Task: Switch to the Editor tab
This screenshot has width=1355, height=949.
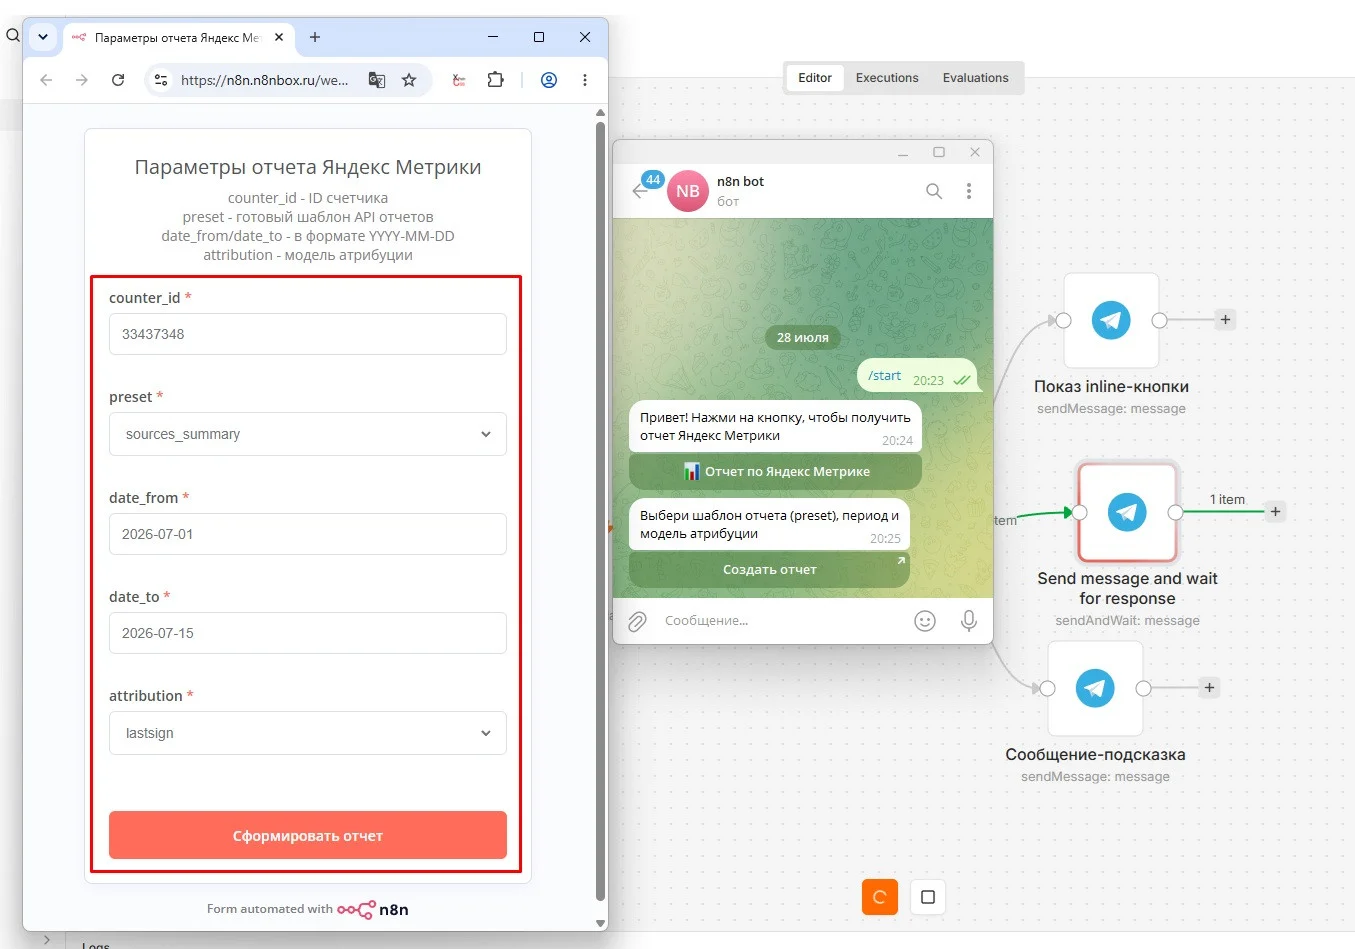Action: (x=815, y=78)
